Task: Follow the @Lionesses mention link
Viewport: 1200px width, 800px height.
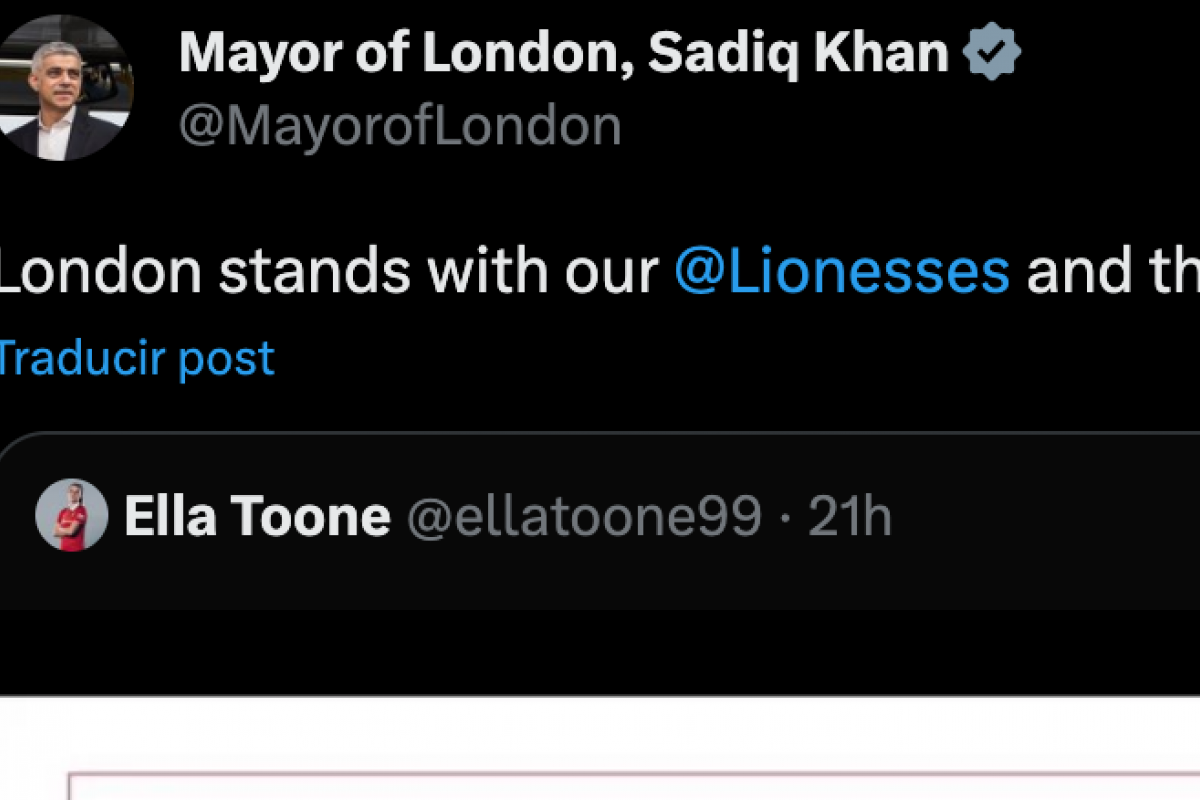Action: [x=842, y=270]
